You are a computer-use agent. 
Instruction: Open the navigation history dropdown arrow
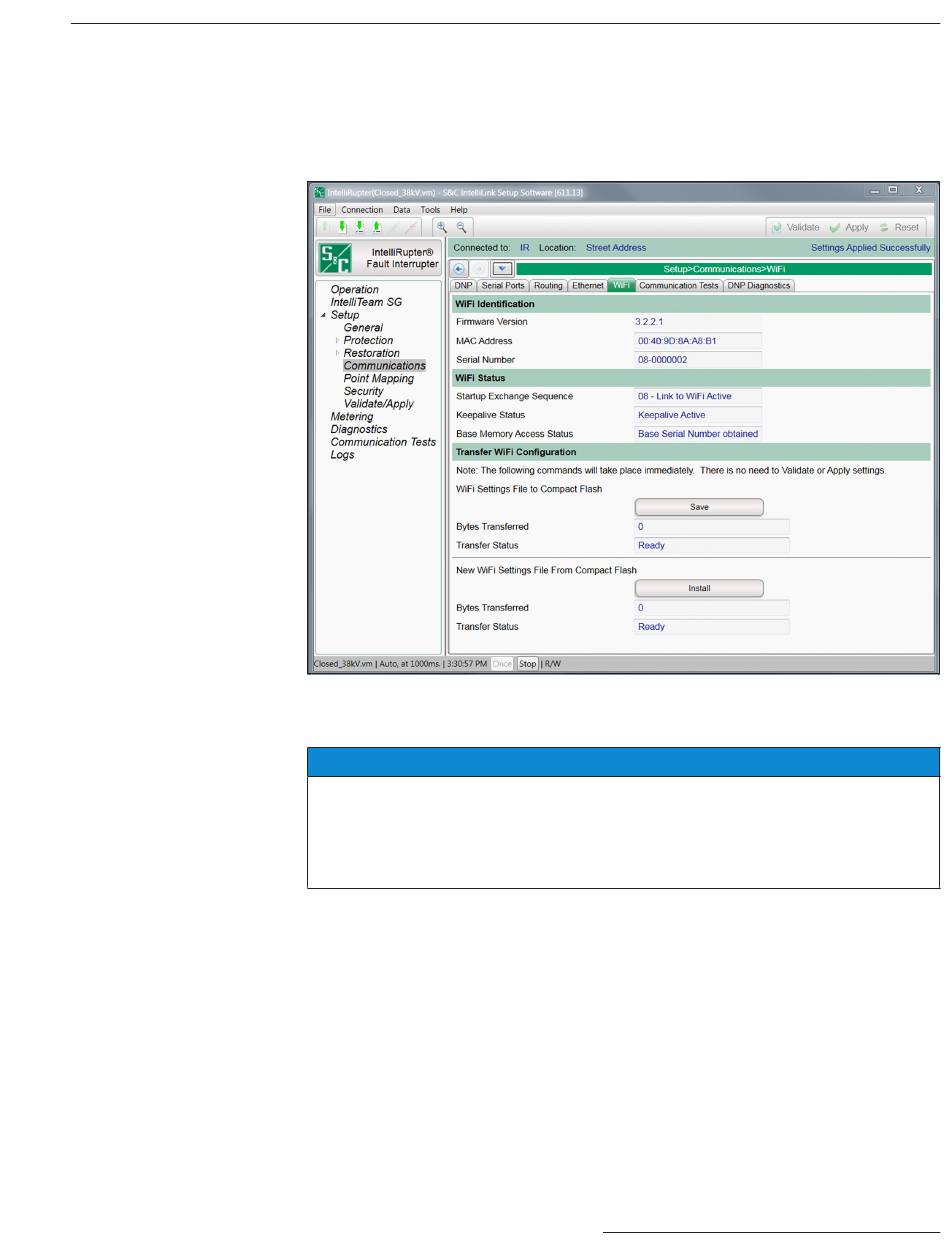point(502,269)
